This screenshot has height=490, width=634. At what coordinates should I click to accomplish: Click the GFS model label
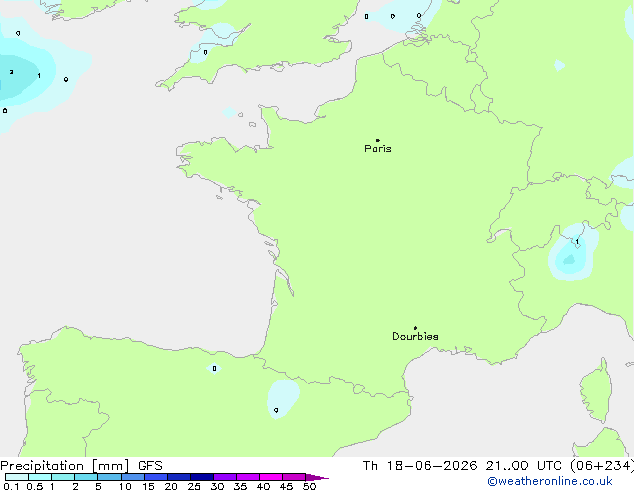coord(150,466)
